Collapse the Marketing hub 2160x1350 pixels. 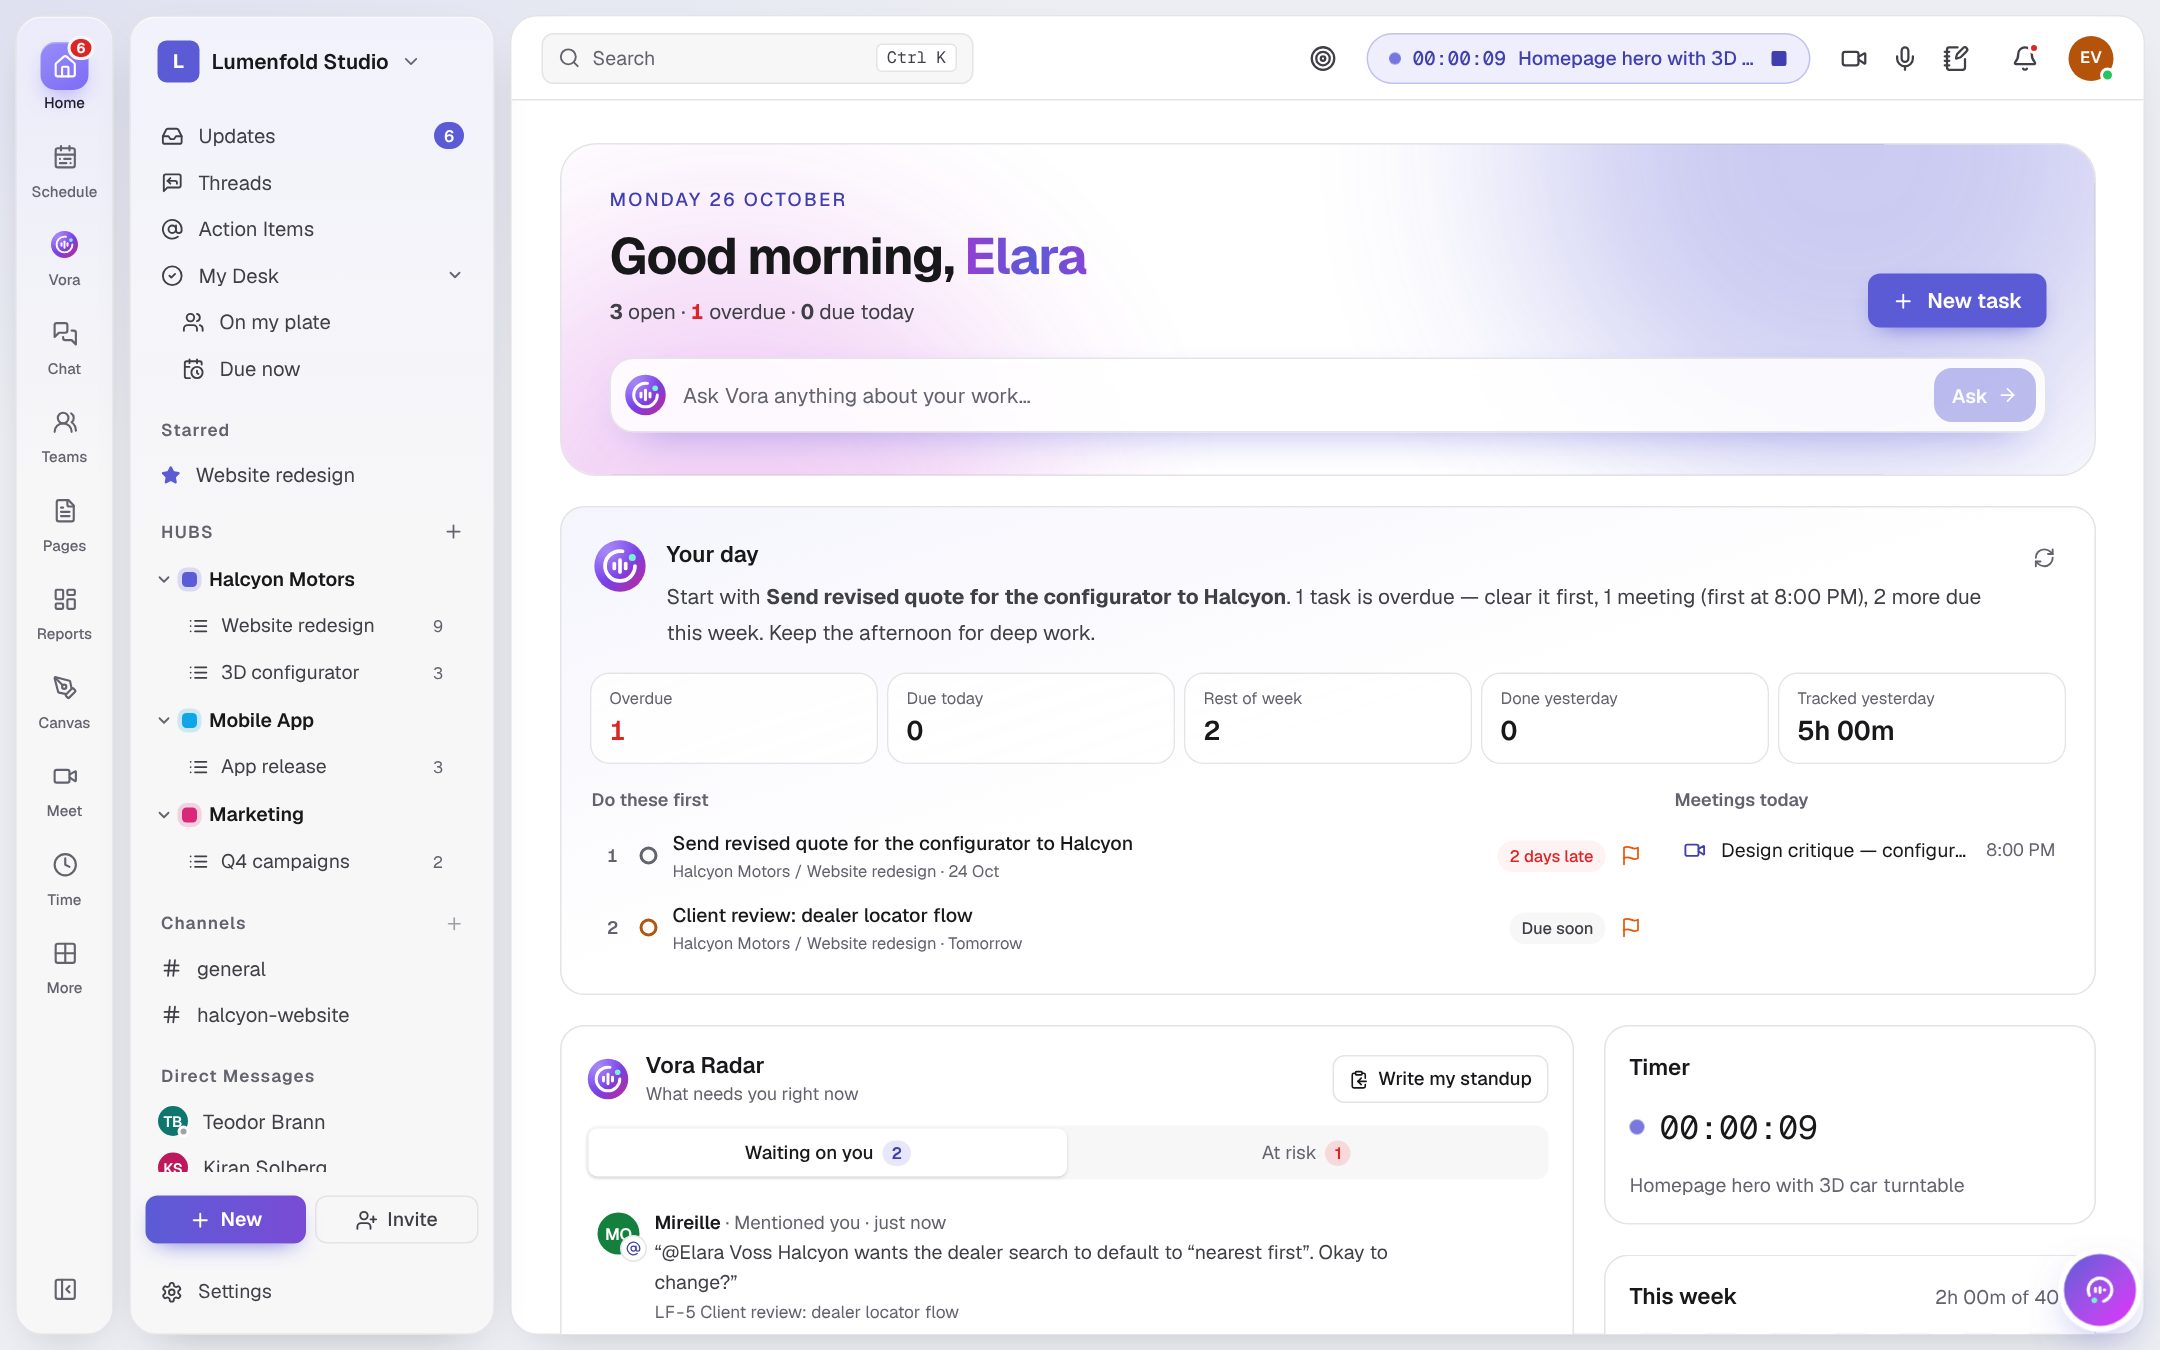[164, 814]
